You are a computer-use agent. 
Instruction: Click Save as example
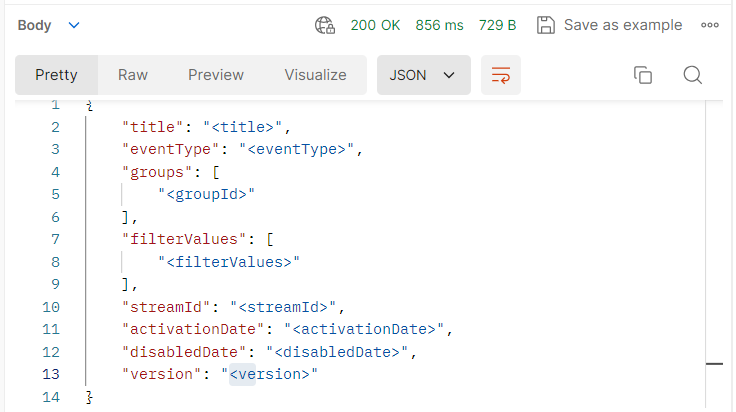coord(610,25)
